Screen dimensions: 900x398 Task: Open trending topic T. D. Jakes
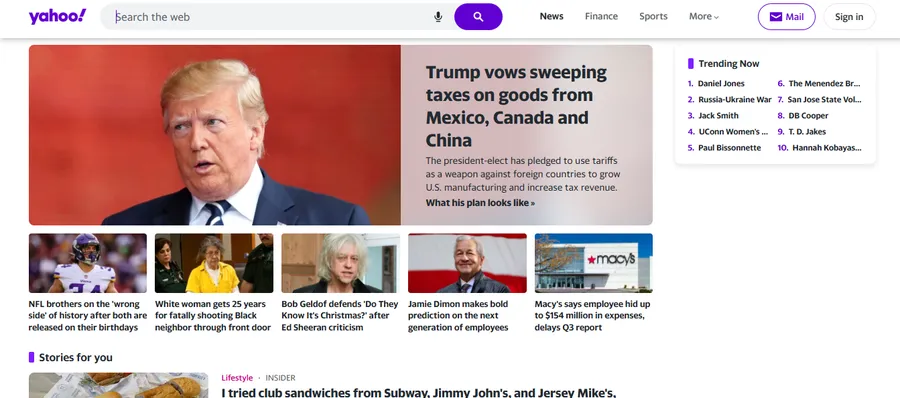807,132
